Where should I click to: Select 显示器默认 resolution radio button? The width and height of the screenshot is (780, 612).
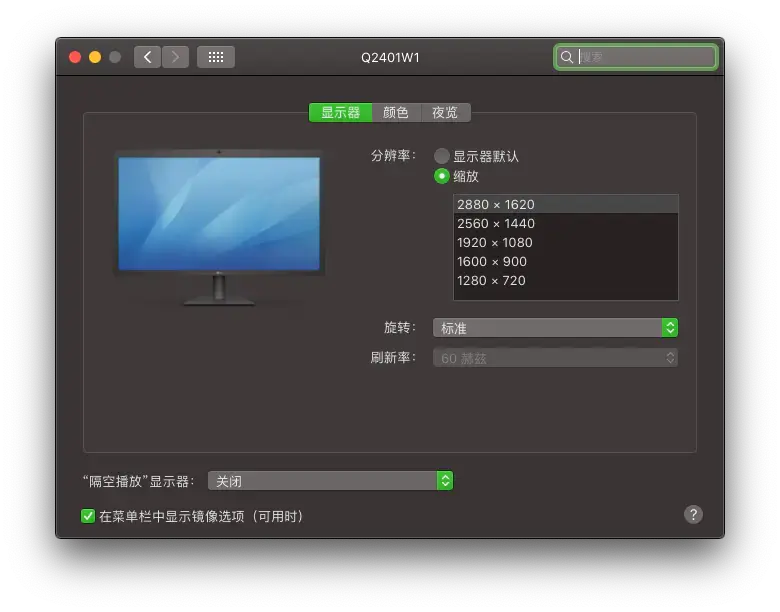pyautogui.click(x=442, y=156)
